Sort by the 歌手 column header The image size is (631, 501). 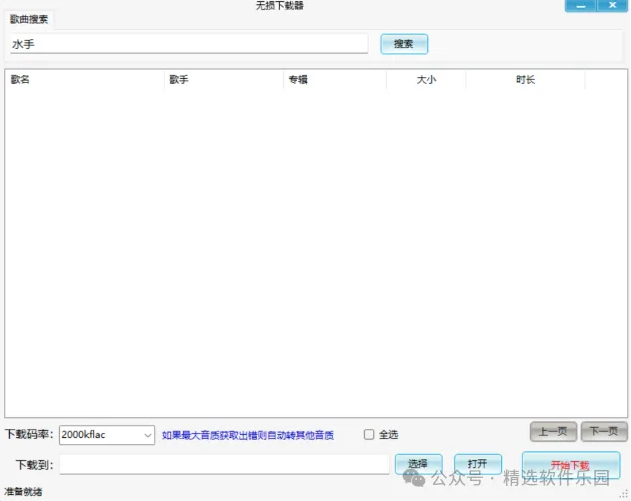pos(223,80)
